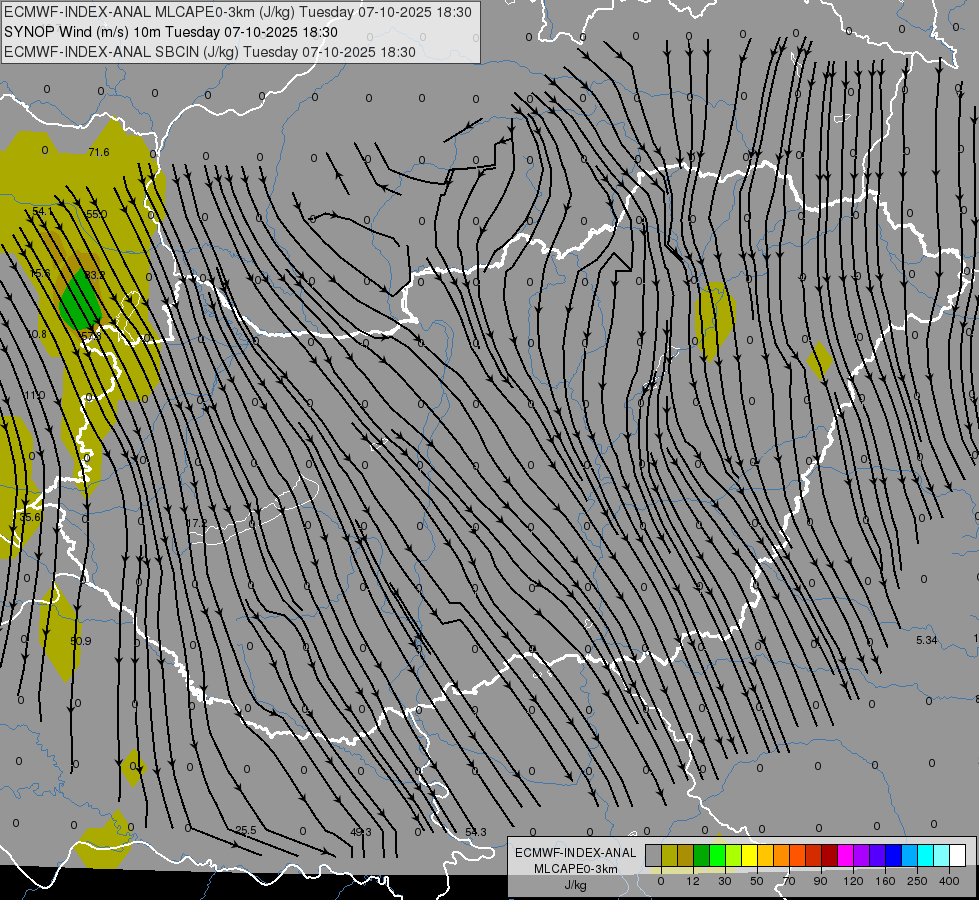Click the 25.5 value near bottom
This screenshot has height=900, width=979.
[x=246, y=830]
